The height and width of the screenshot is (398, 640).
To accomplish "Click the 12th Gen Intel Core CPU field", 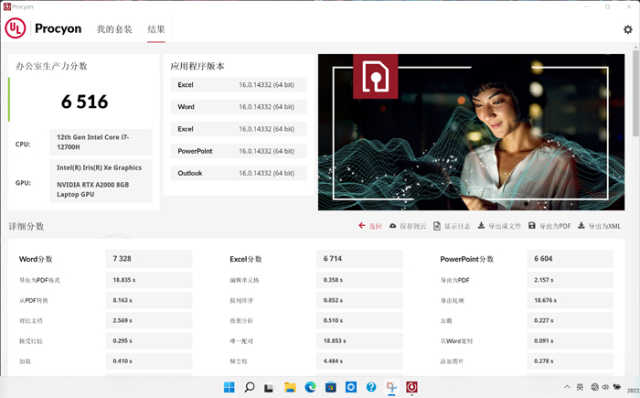I will coord(101,142).
